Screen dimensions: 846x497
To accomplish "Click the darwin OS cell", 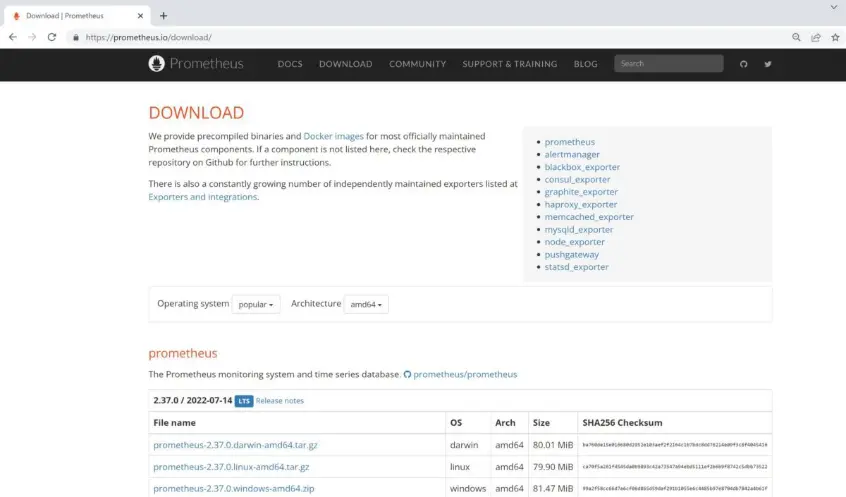I will click(x=464, y=445).
